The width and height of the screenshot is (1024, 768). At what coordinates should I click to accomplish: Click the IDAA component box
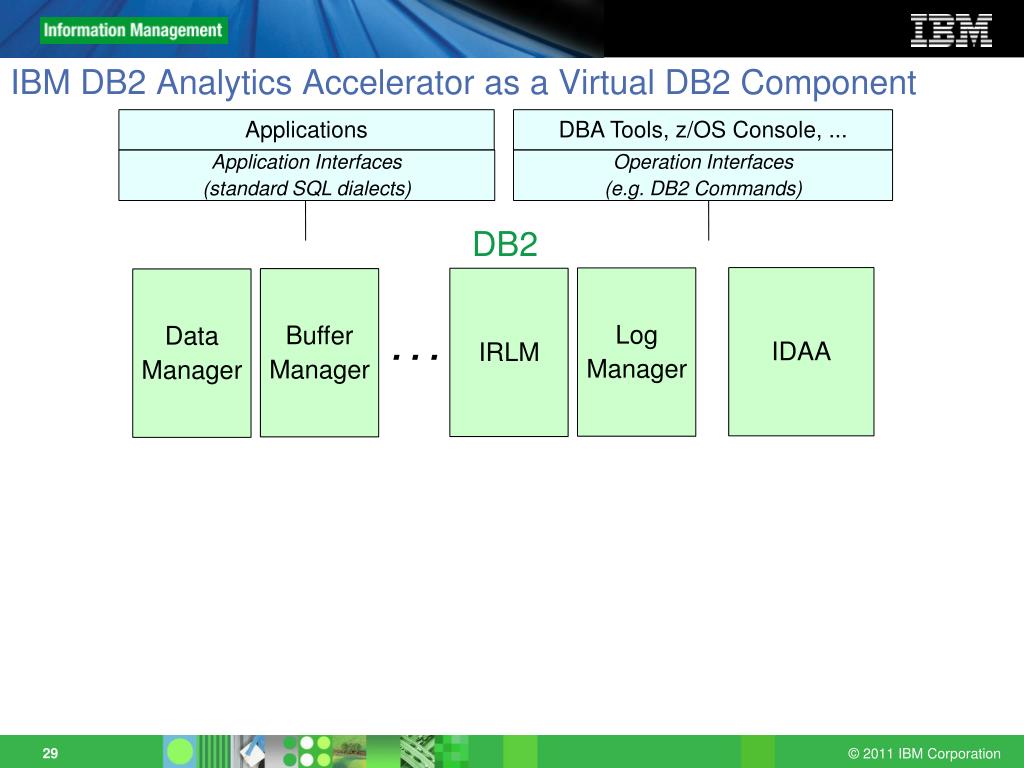tap(801, 351)
